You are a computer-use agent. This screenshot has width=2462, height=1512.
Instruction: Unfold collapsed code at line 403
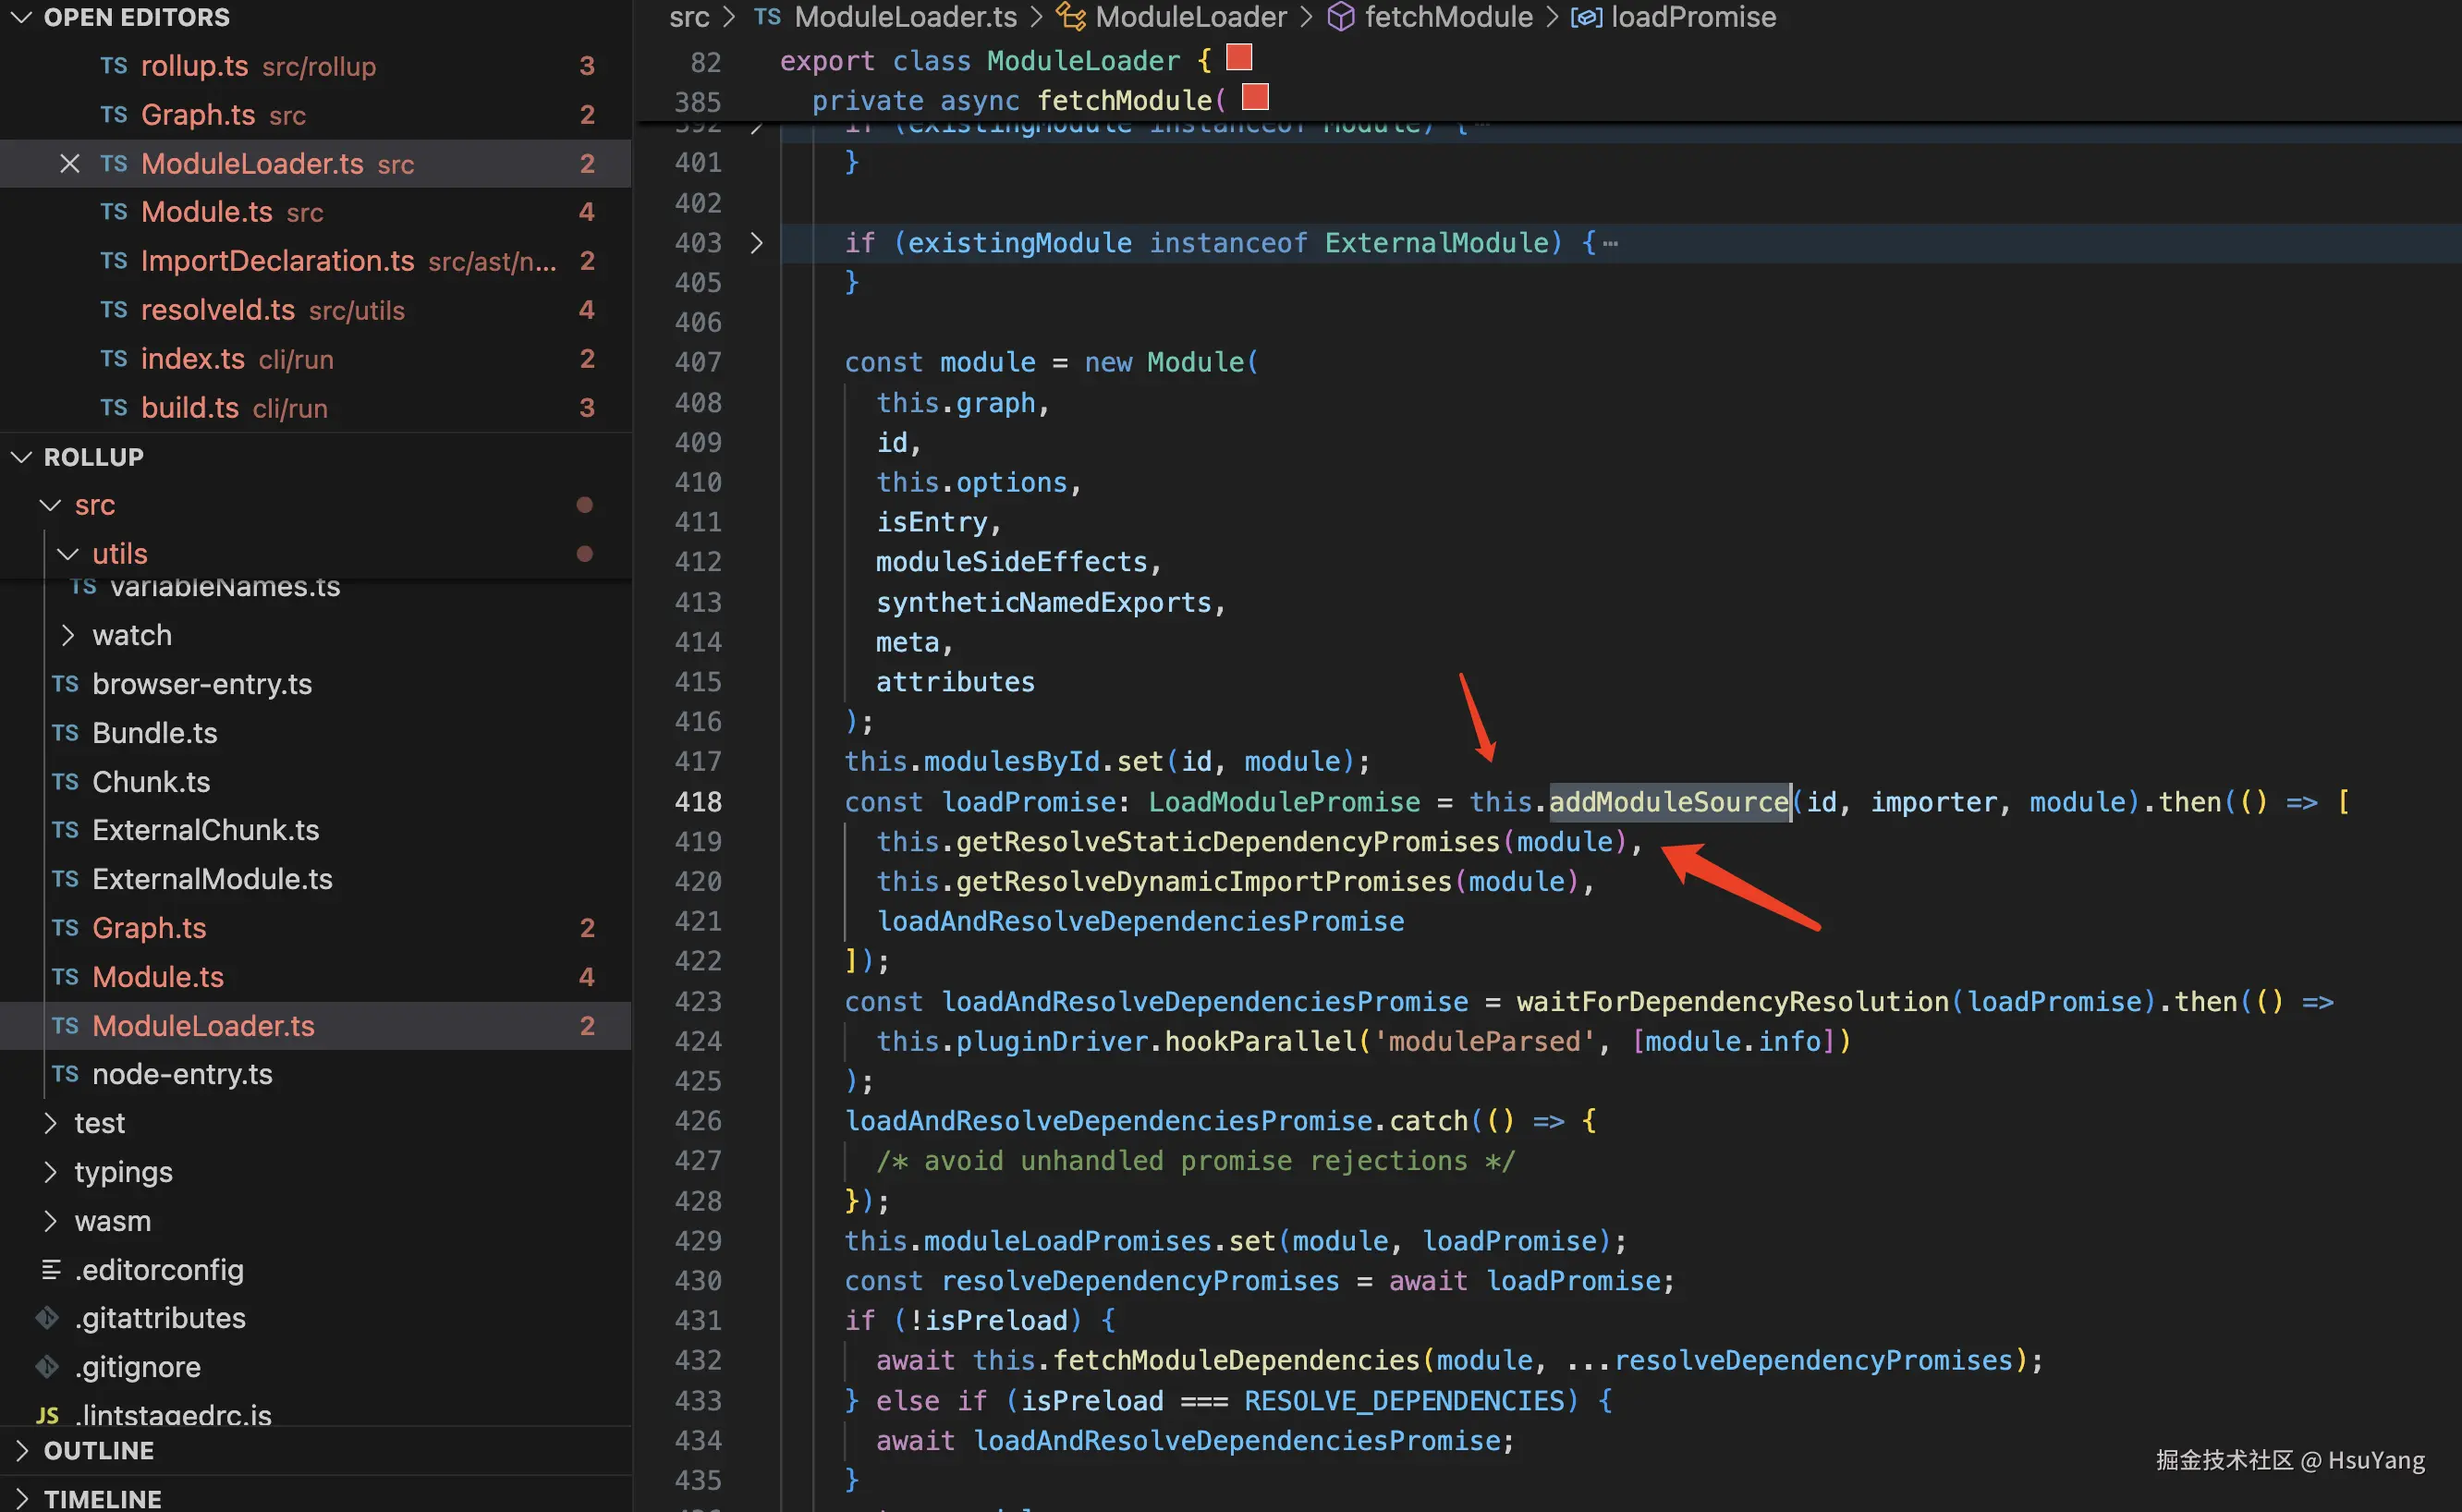click(x=756, y=243)
